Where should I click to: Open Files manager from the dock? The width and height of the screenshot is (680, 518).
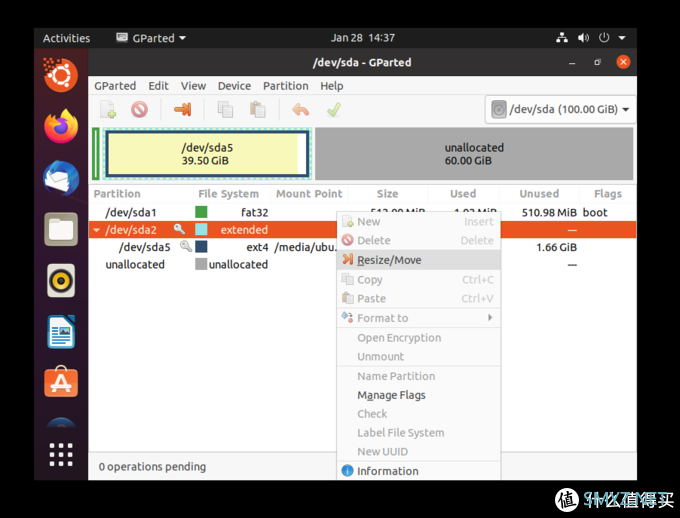tap(61, 229)
